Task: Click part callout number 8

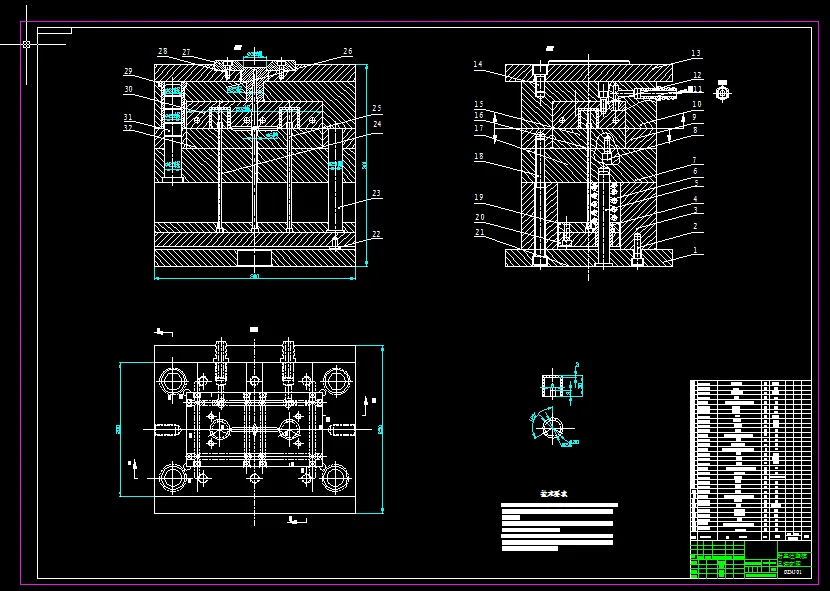Action: click(x=695, y=130)
